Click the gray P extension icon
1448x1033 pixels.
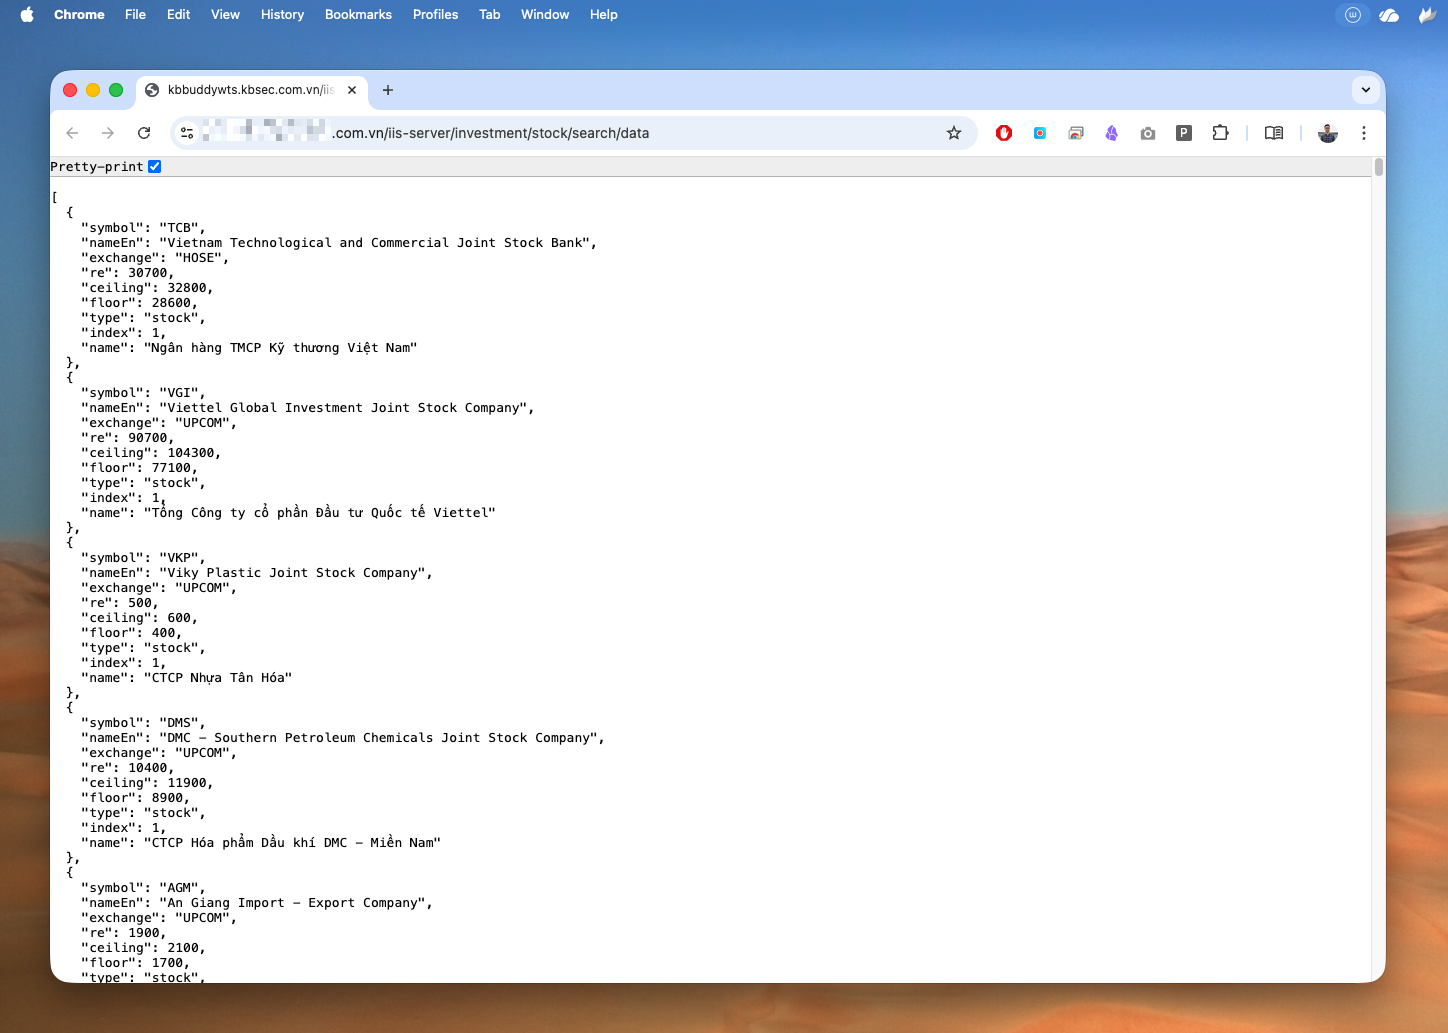(1184, 133)
